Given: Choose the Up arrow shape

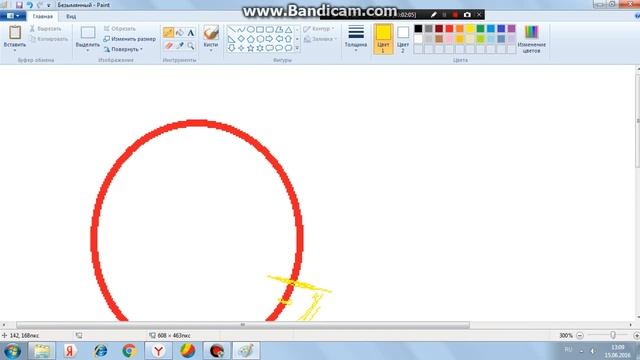Looking at the screenshot, I should pyautogui.click(x=289, y=39).
